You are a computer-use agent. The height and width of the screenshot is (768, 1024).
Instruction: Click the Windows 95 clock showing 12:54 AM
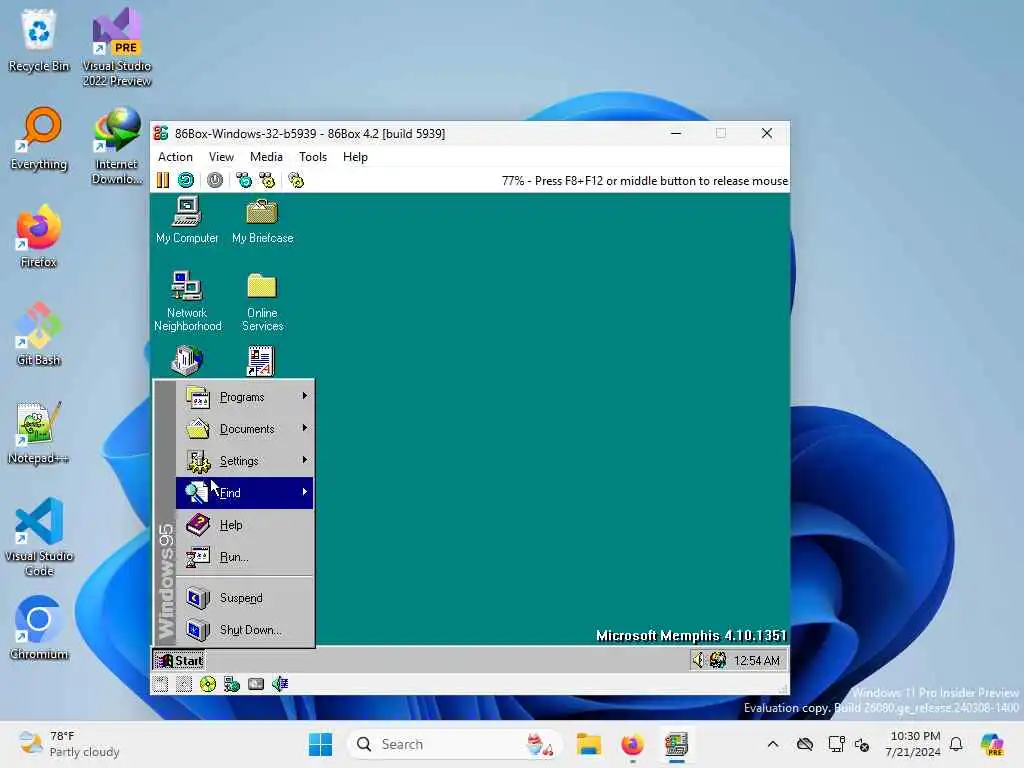point(756,660)
